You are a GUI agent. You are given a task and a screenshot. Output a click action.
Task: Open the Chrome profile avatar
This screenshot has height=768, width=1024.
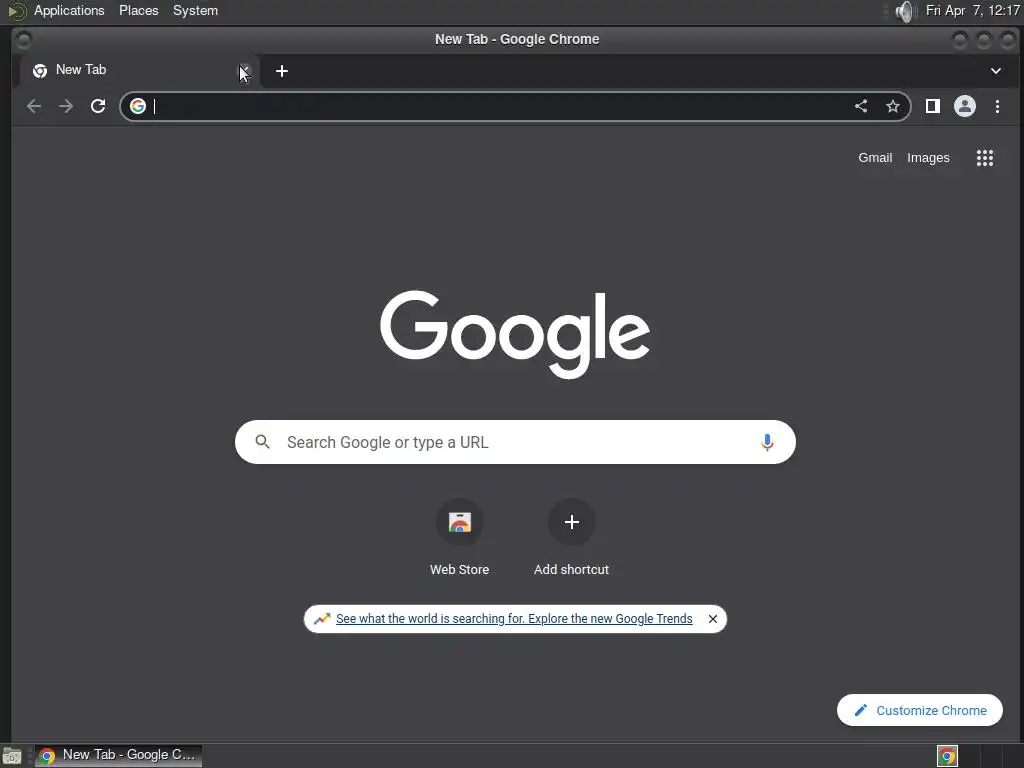pos(965,106)
